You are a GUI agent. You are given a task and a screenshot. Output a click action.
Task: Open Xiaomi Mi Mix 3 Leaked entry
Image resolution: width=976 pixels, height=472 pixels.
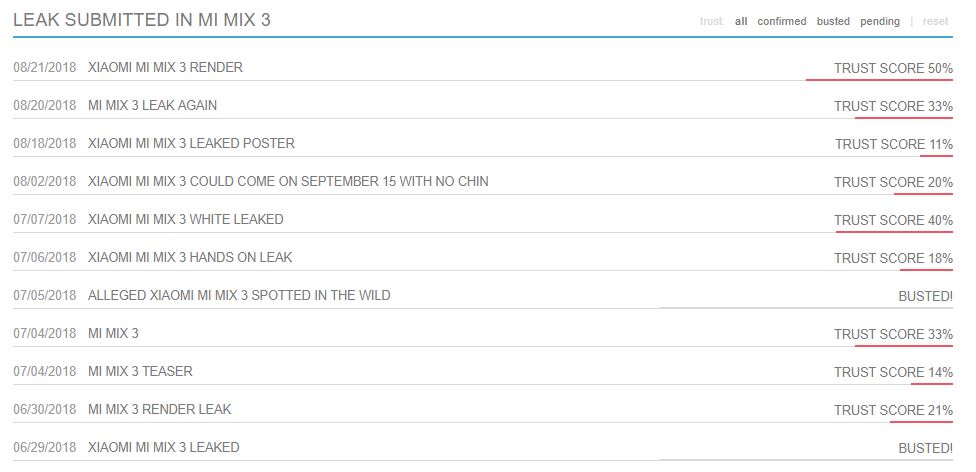pos(163,448)
